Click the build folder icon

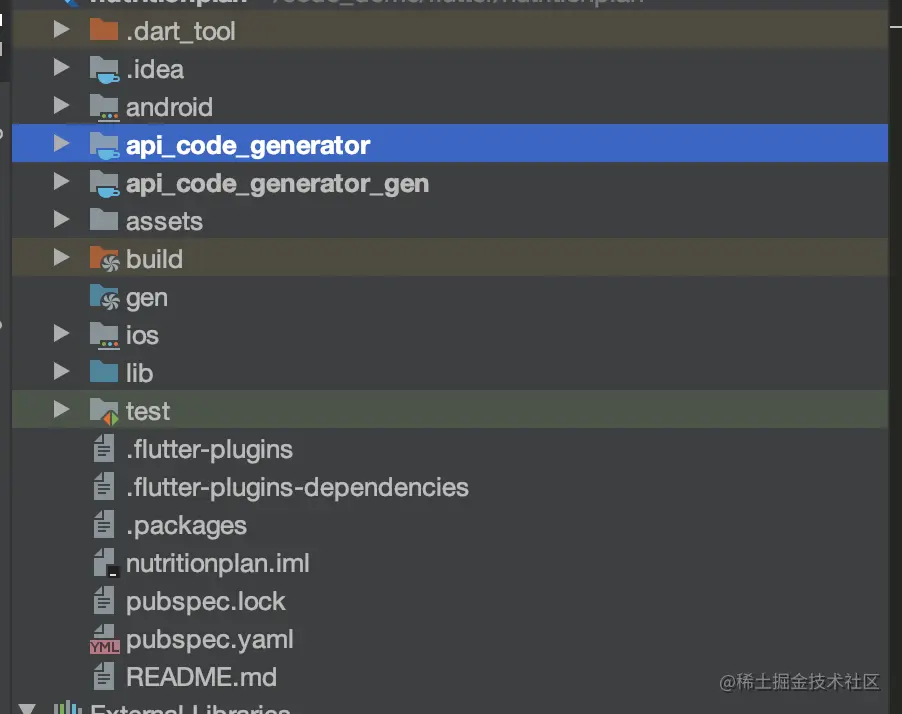[103, 260]
